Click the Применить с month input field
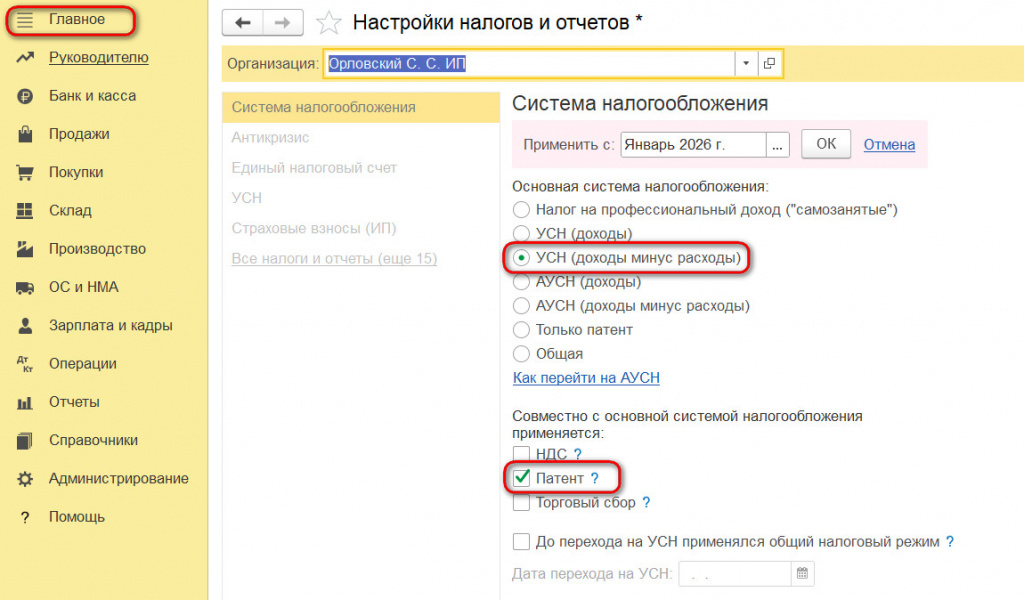The height and width of the screenshot is (600, 1024). click(693, 145)
